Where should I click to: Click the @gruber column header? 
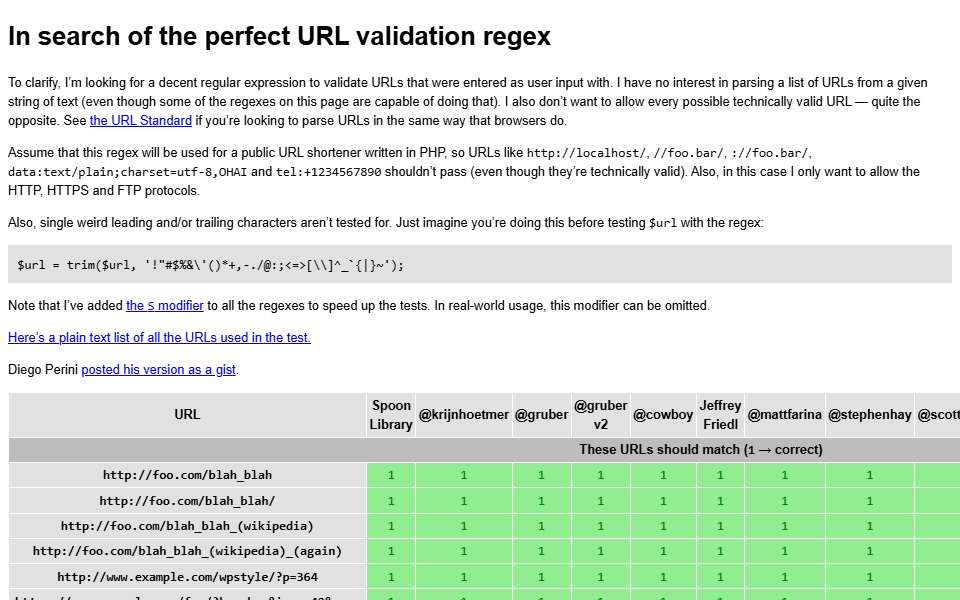[x=541, y=415]
